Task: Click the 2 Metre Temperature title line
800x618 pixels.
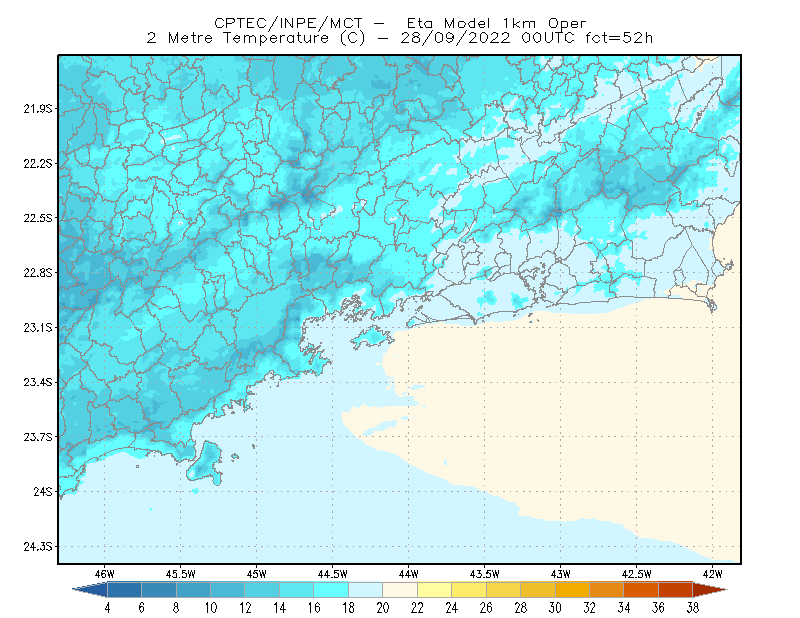Action: click(399, 38)
